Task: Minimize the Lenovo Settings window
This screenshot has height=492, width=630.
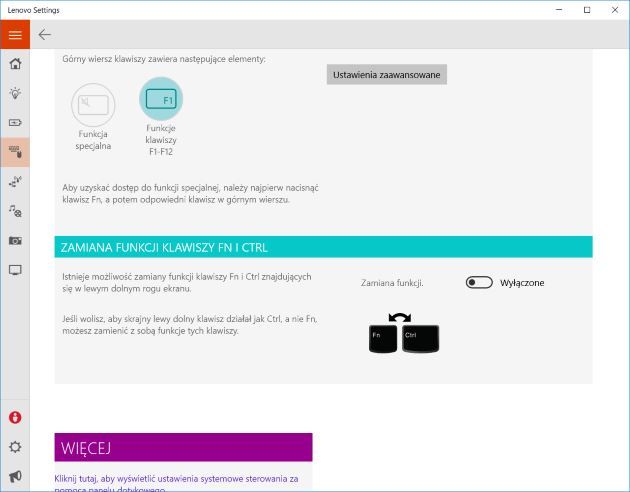Action: pyautogui.click(x=559, y=10)
